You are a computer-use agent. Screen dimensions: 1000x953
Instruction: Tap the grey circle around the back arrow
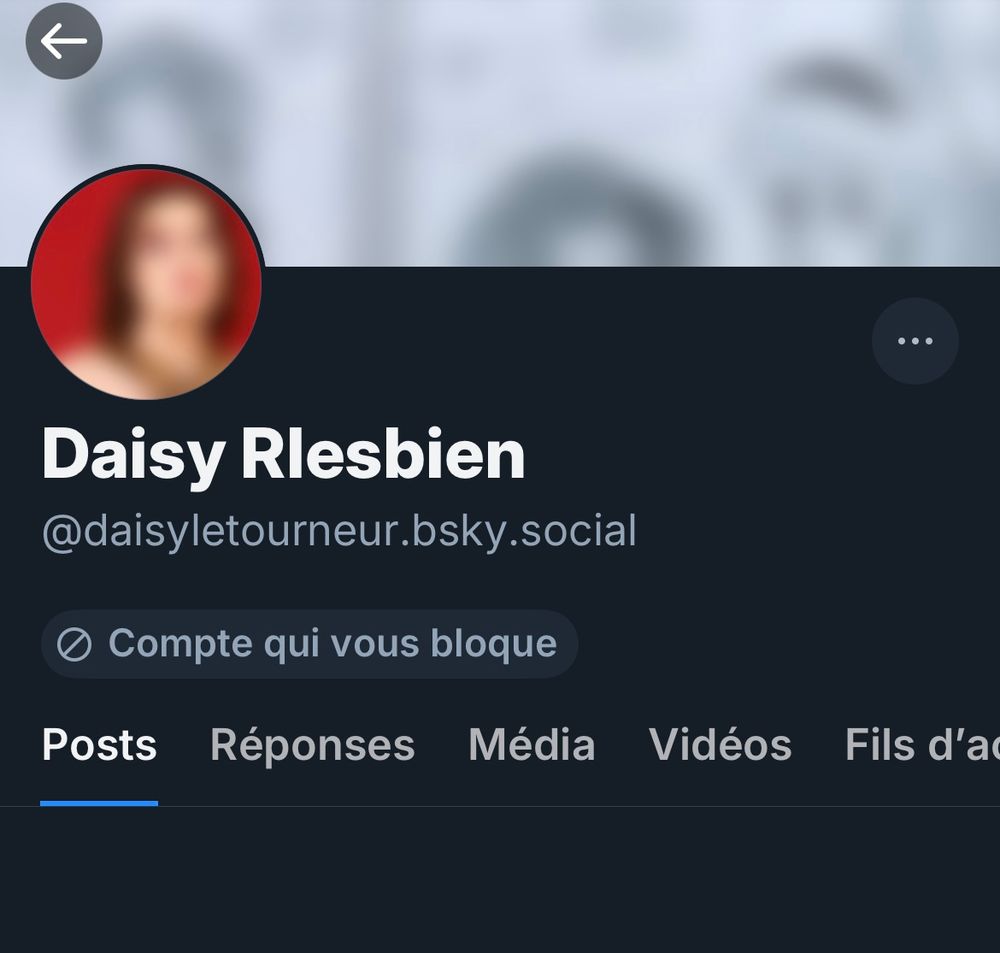click(64, 41)
